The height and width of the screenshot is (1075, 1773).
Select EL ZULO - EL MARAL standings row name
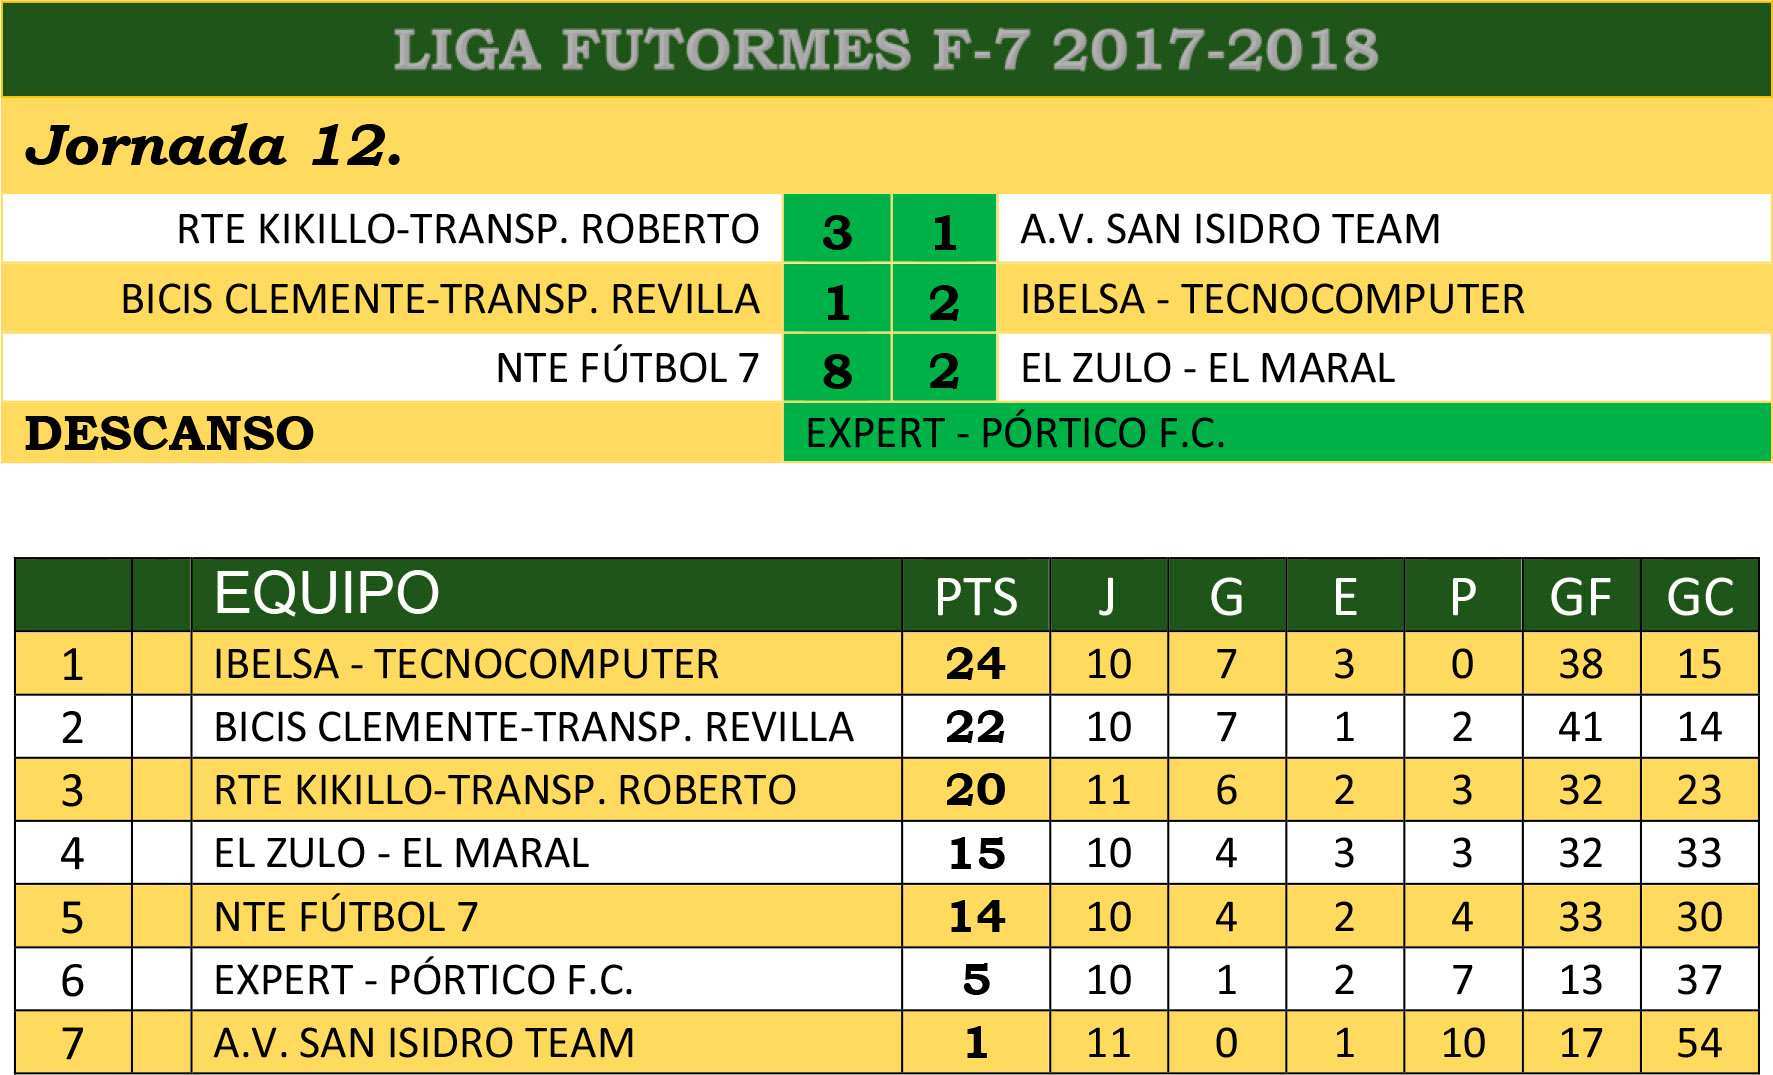pyautogui.click(x=401, y=853)
